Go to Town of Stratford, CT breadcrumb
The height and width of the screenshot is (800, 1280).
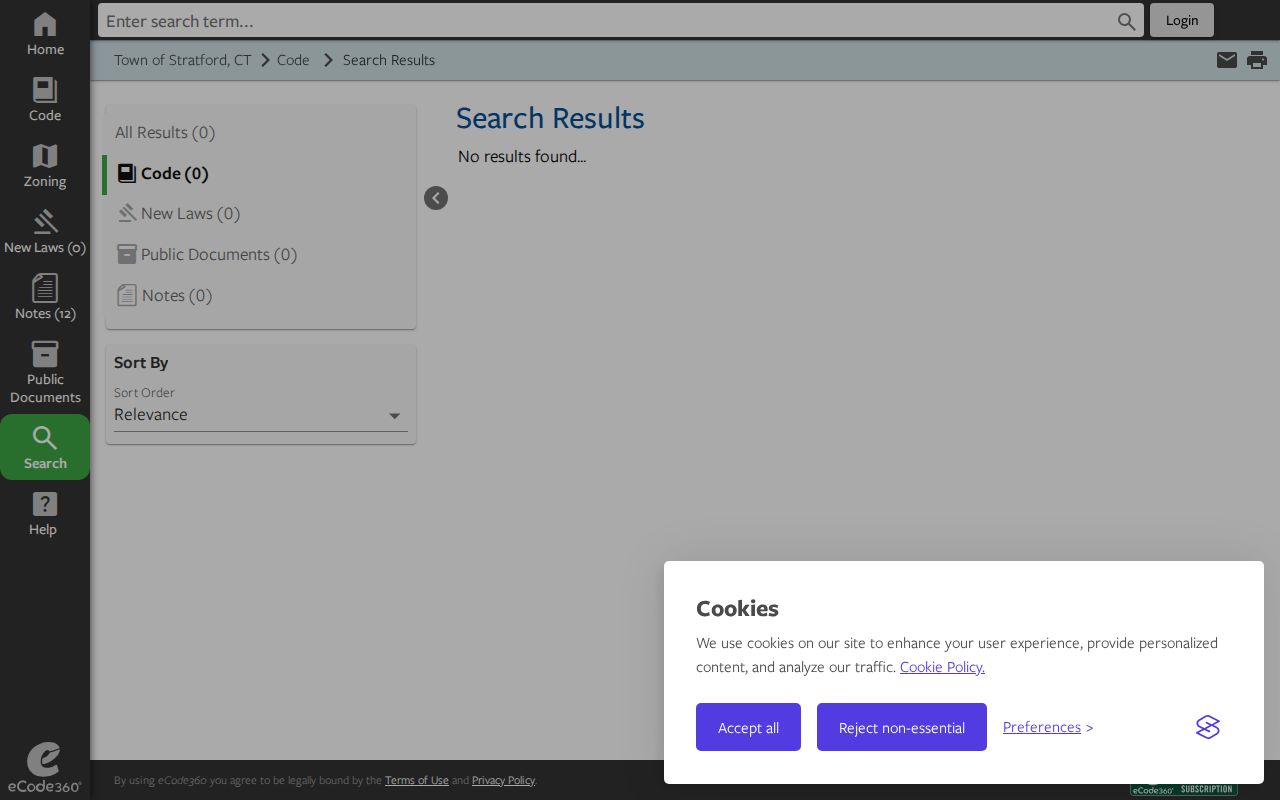pos(183,60)
